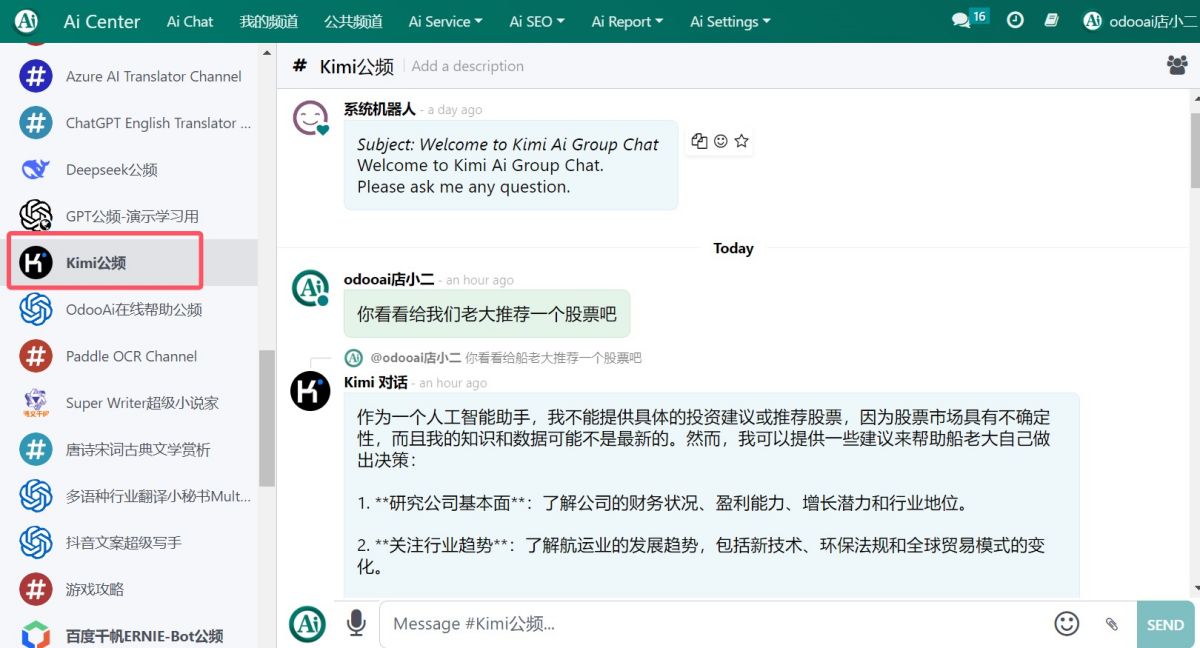Image resolution: width=1200 pixels, height=648 pixels.
Task: Click the copy icon on welcome message
Action: pos(699,141)
